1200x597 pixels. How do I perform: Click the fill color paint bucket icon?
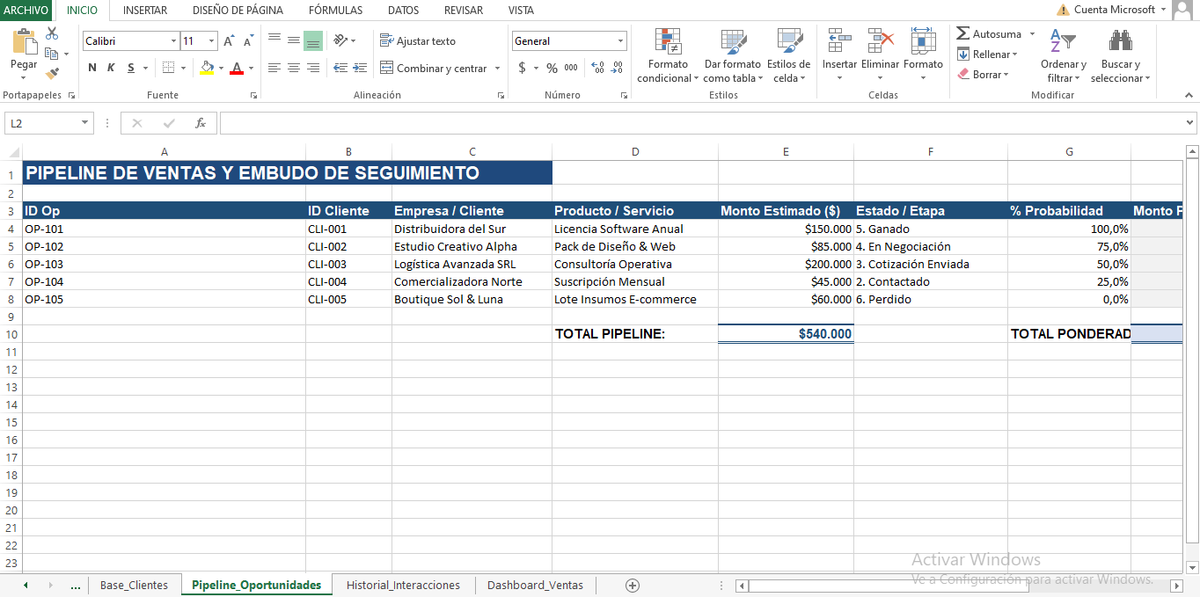(207, 68)
